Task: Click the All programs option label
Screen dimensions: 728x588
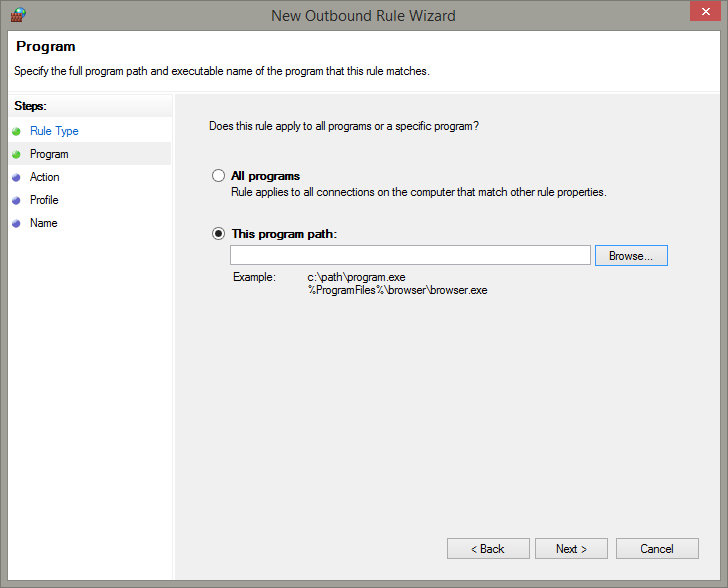Action: pos(265,176)
